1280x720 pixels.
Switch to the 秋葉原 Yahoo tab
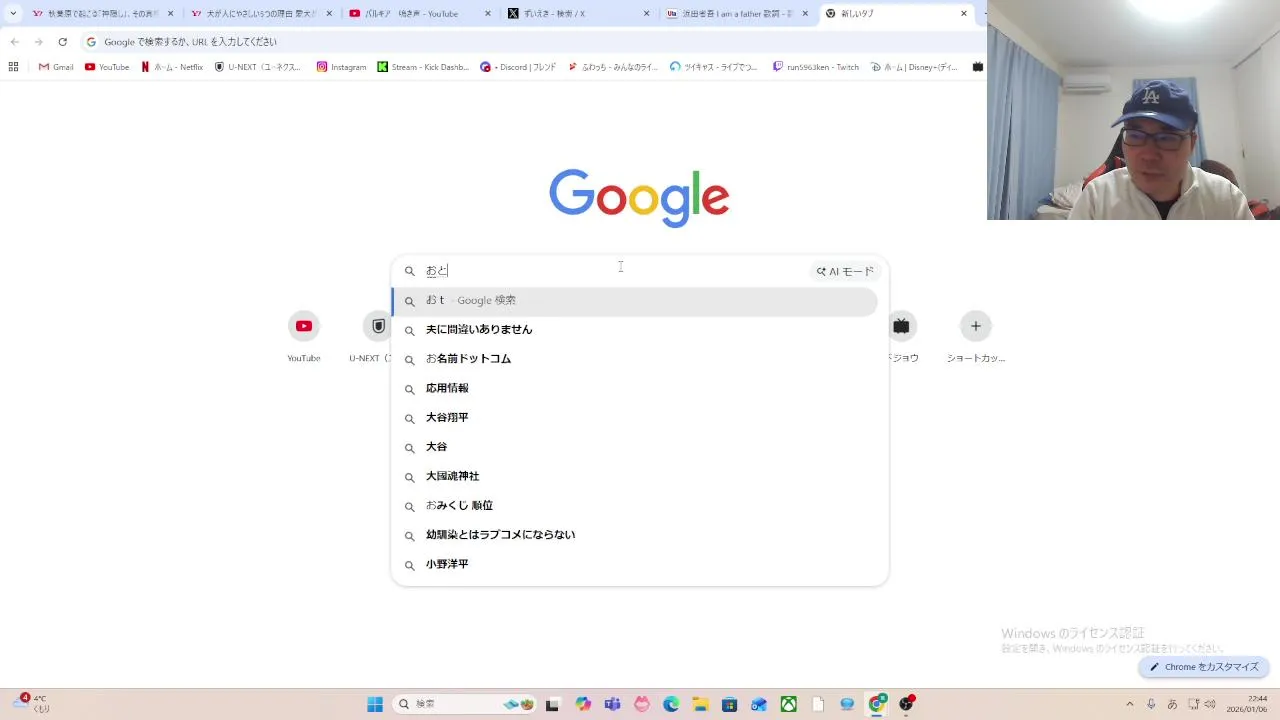103,14
